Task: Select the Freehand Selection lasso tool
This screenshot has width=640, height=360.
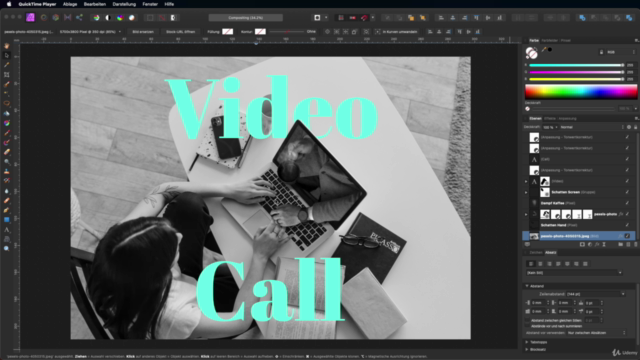Action: click(7, 104)
